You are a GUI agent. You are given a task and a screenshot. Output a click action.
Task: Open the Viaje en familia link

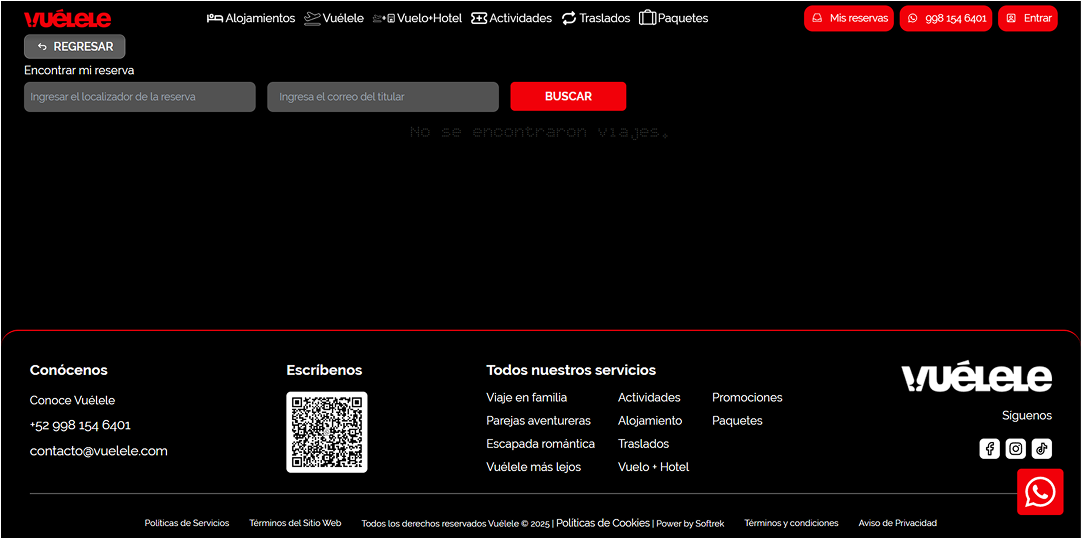pos(527,398)
